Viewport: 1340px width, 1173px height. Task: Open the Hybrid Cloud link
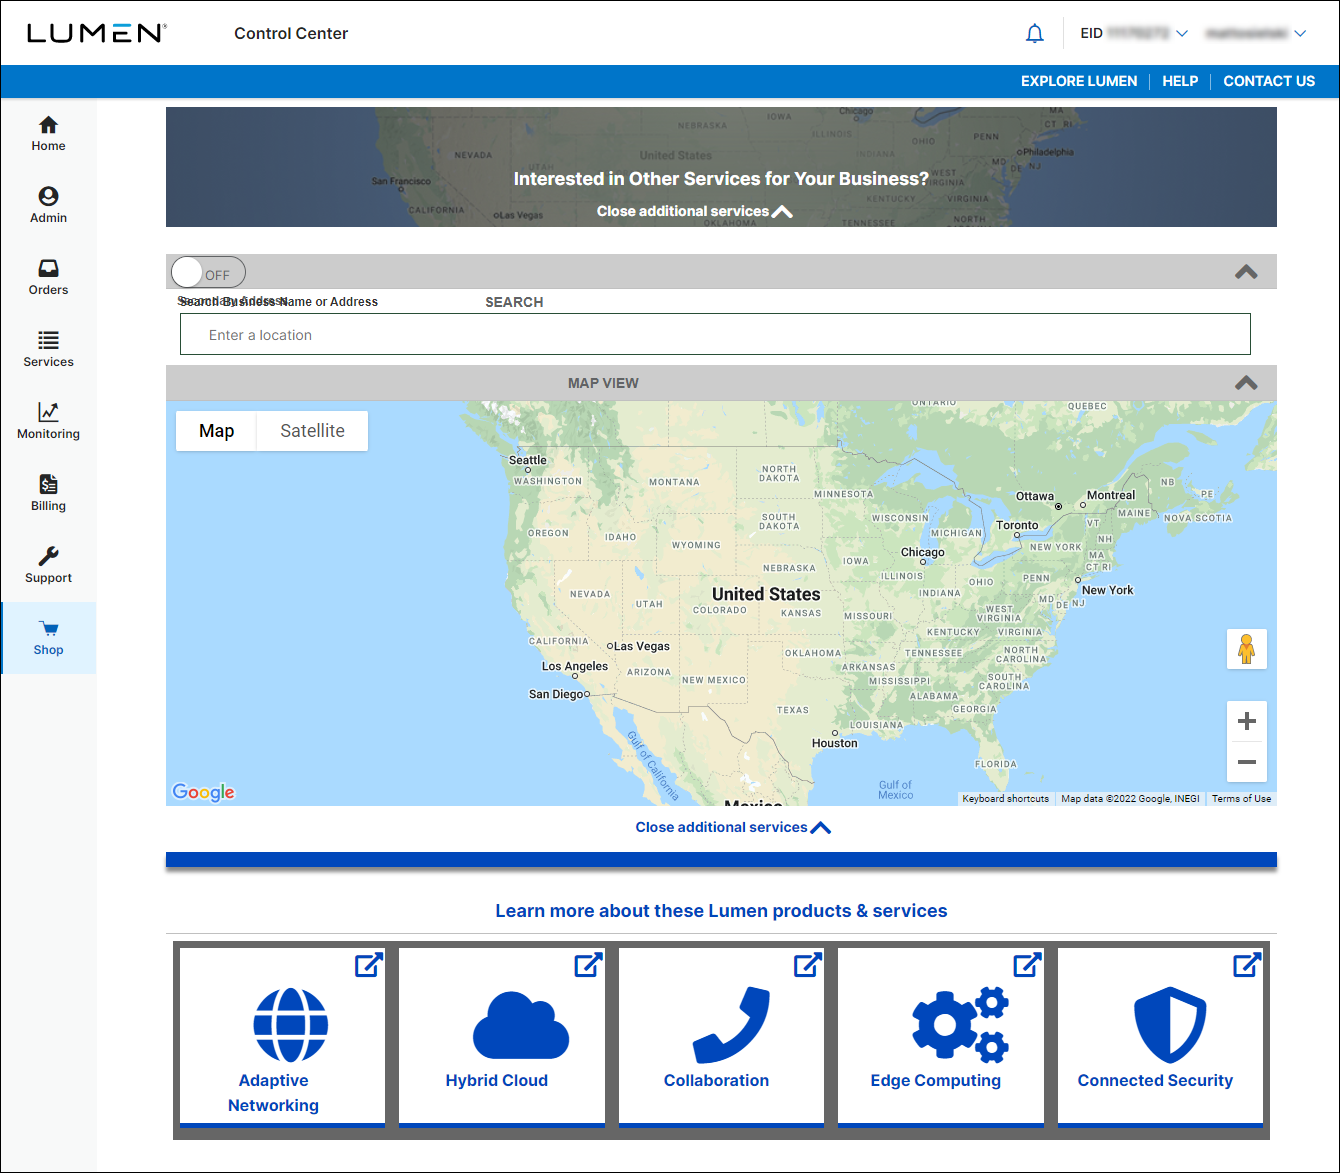pyautogui.click(x=497, y=1080)
